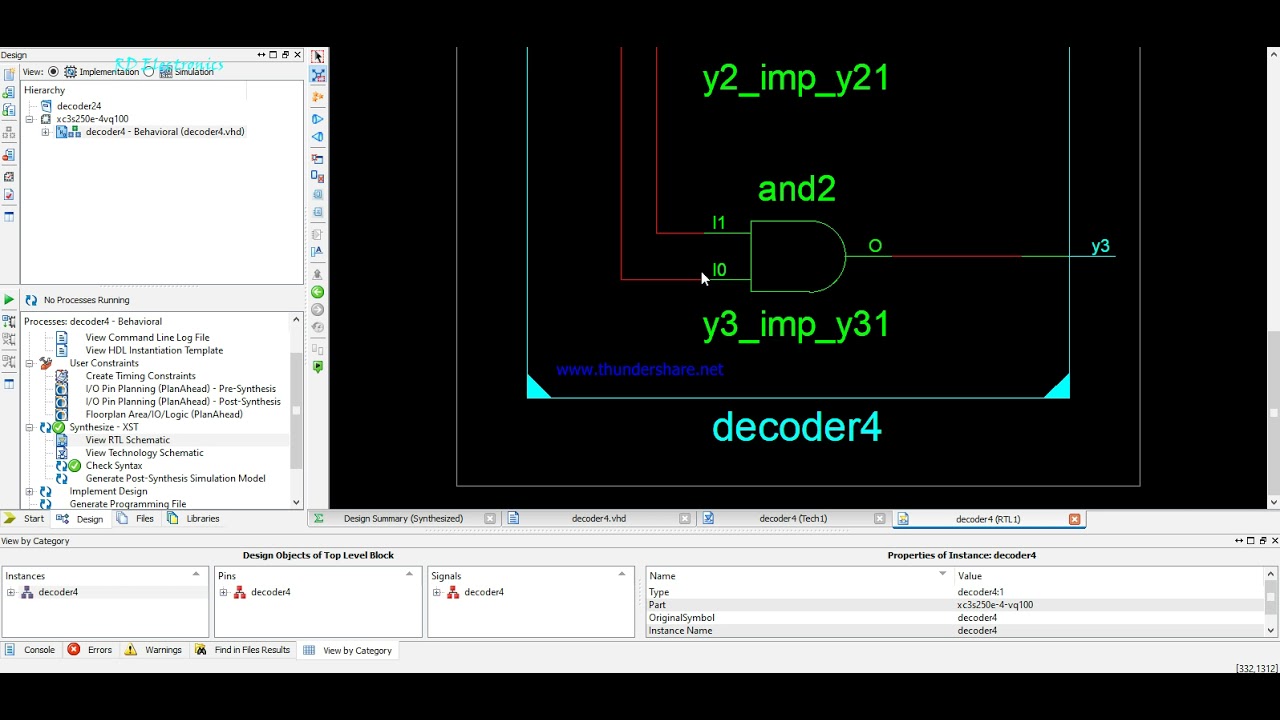Click Generate Post-Synthesis Simulation Model process
Screen dimensions: 1280x720
(176, 479)
